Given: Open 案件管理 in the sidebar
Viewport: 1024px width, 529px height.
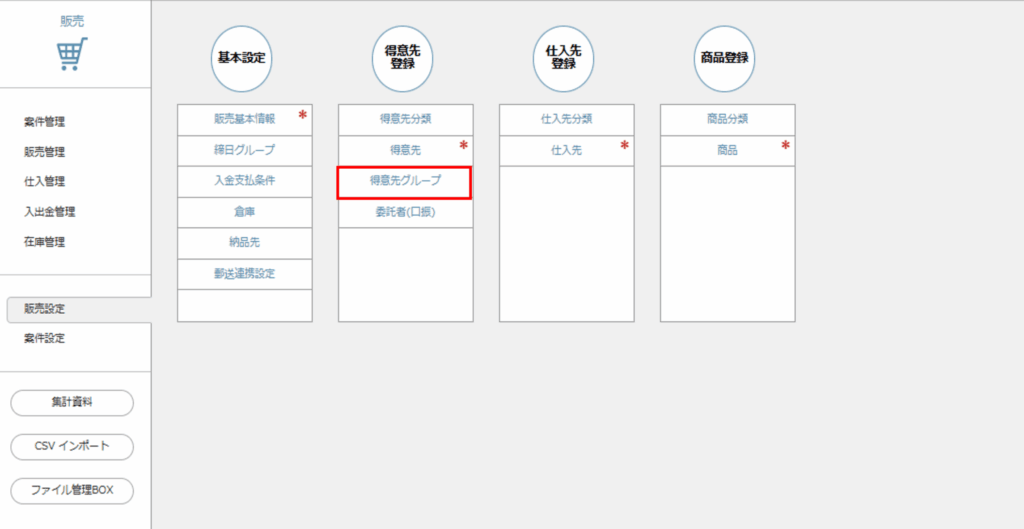Looking at the screenshot, I should pos(44,122).
